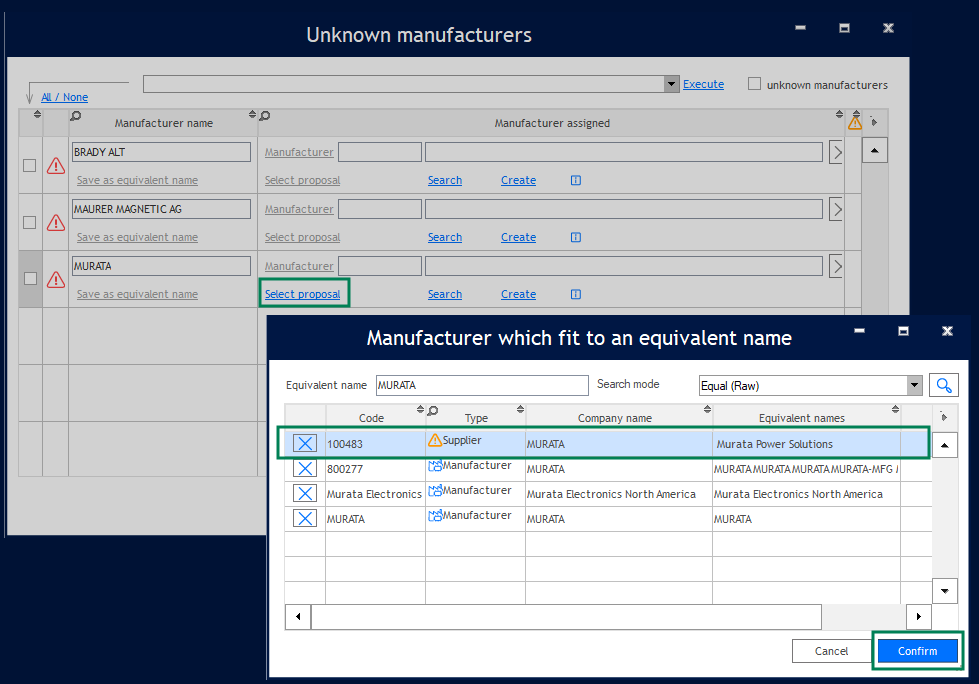Click the X icon in the 100483 row
Screen dimensions: 979x684
[306, 443]
